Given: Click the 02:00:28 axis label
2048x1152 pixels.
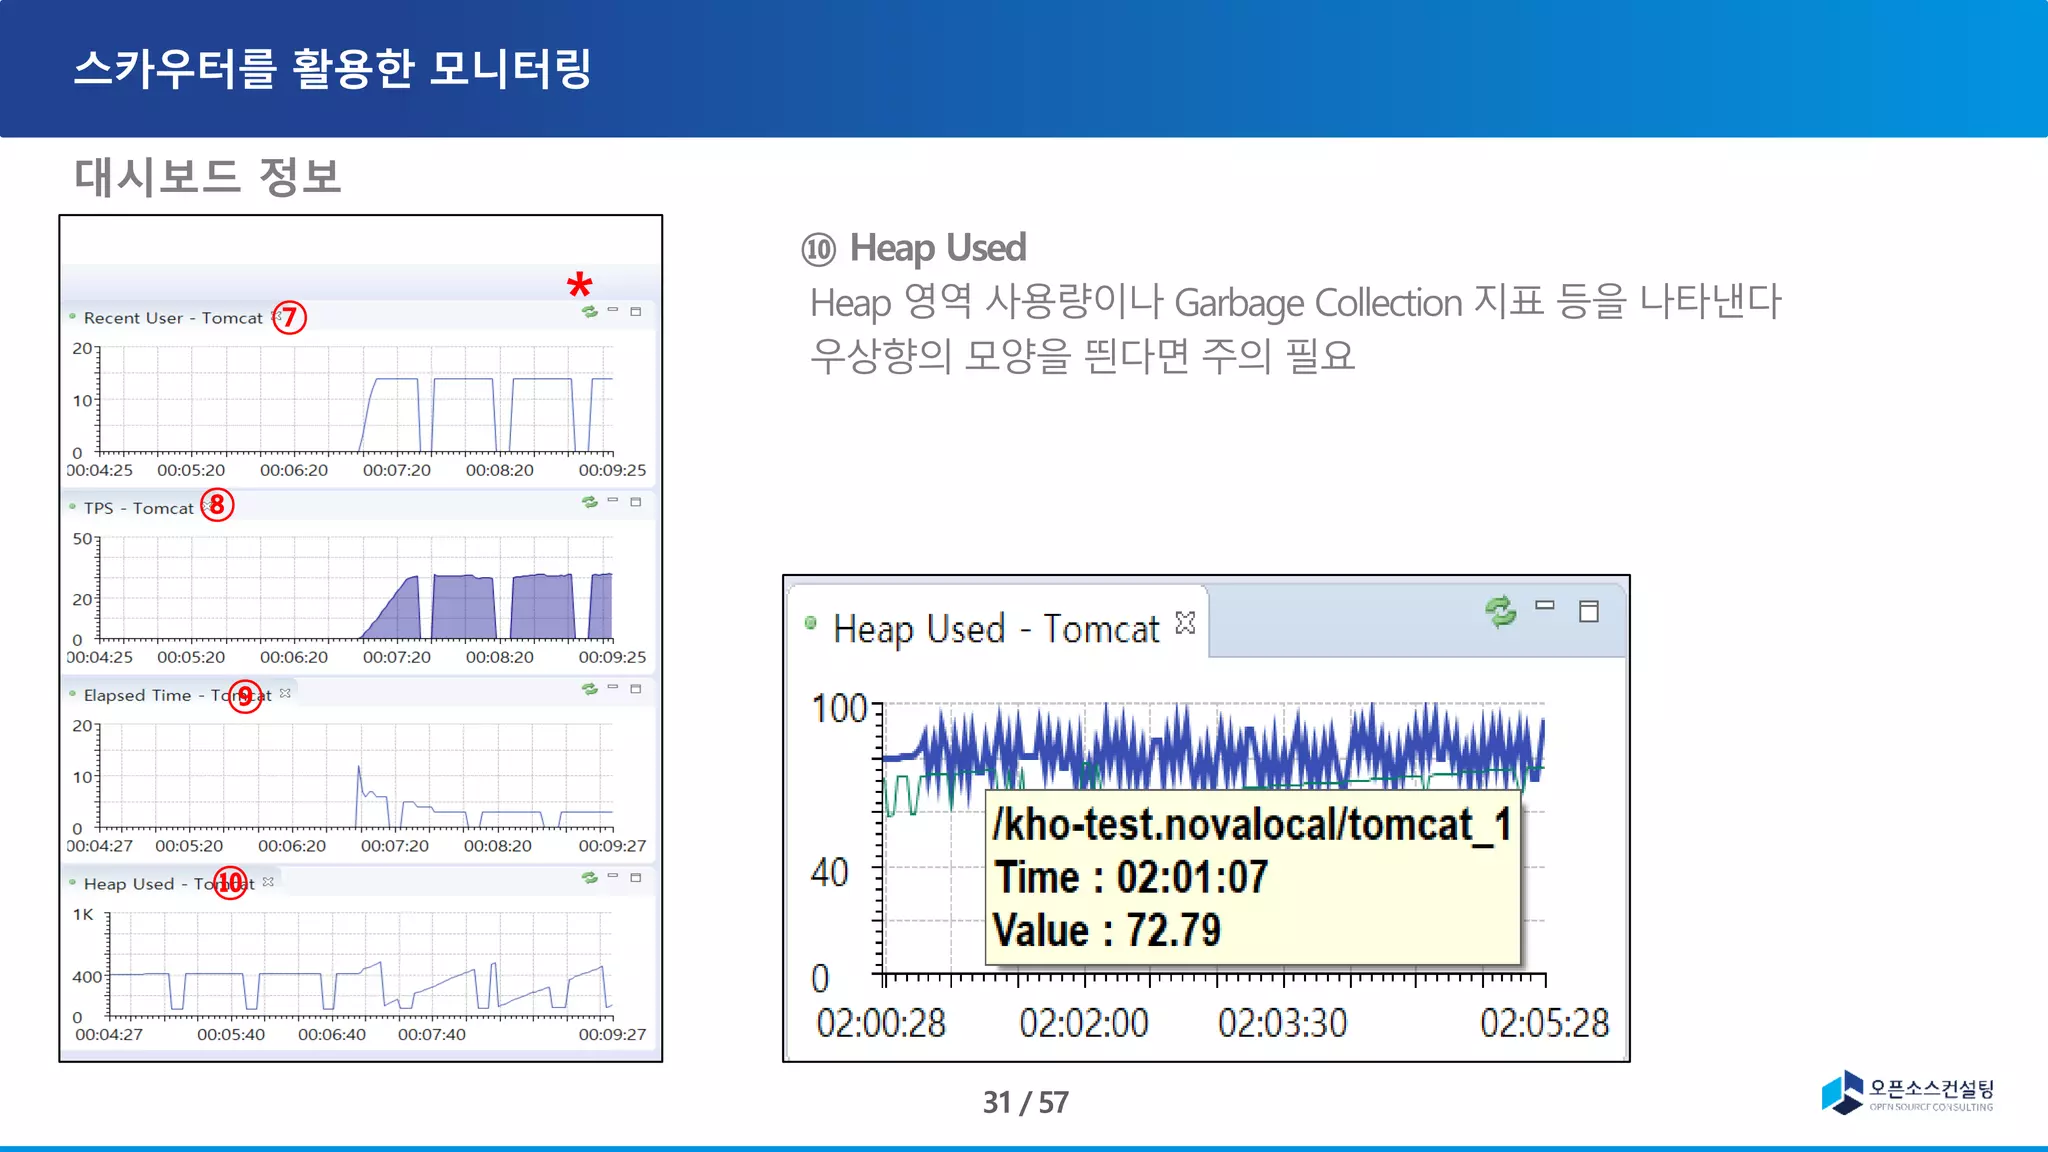Looking at the screenshot, I should tap(881, 1023).
